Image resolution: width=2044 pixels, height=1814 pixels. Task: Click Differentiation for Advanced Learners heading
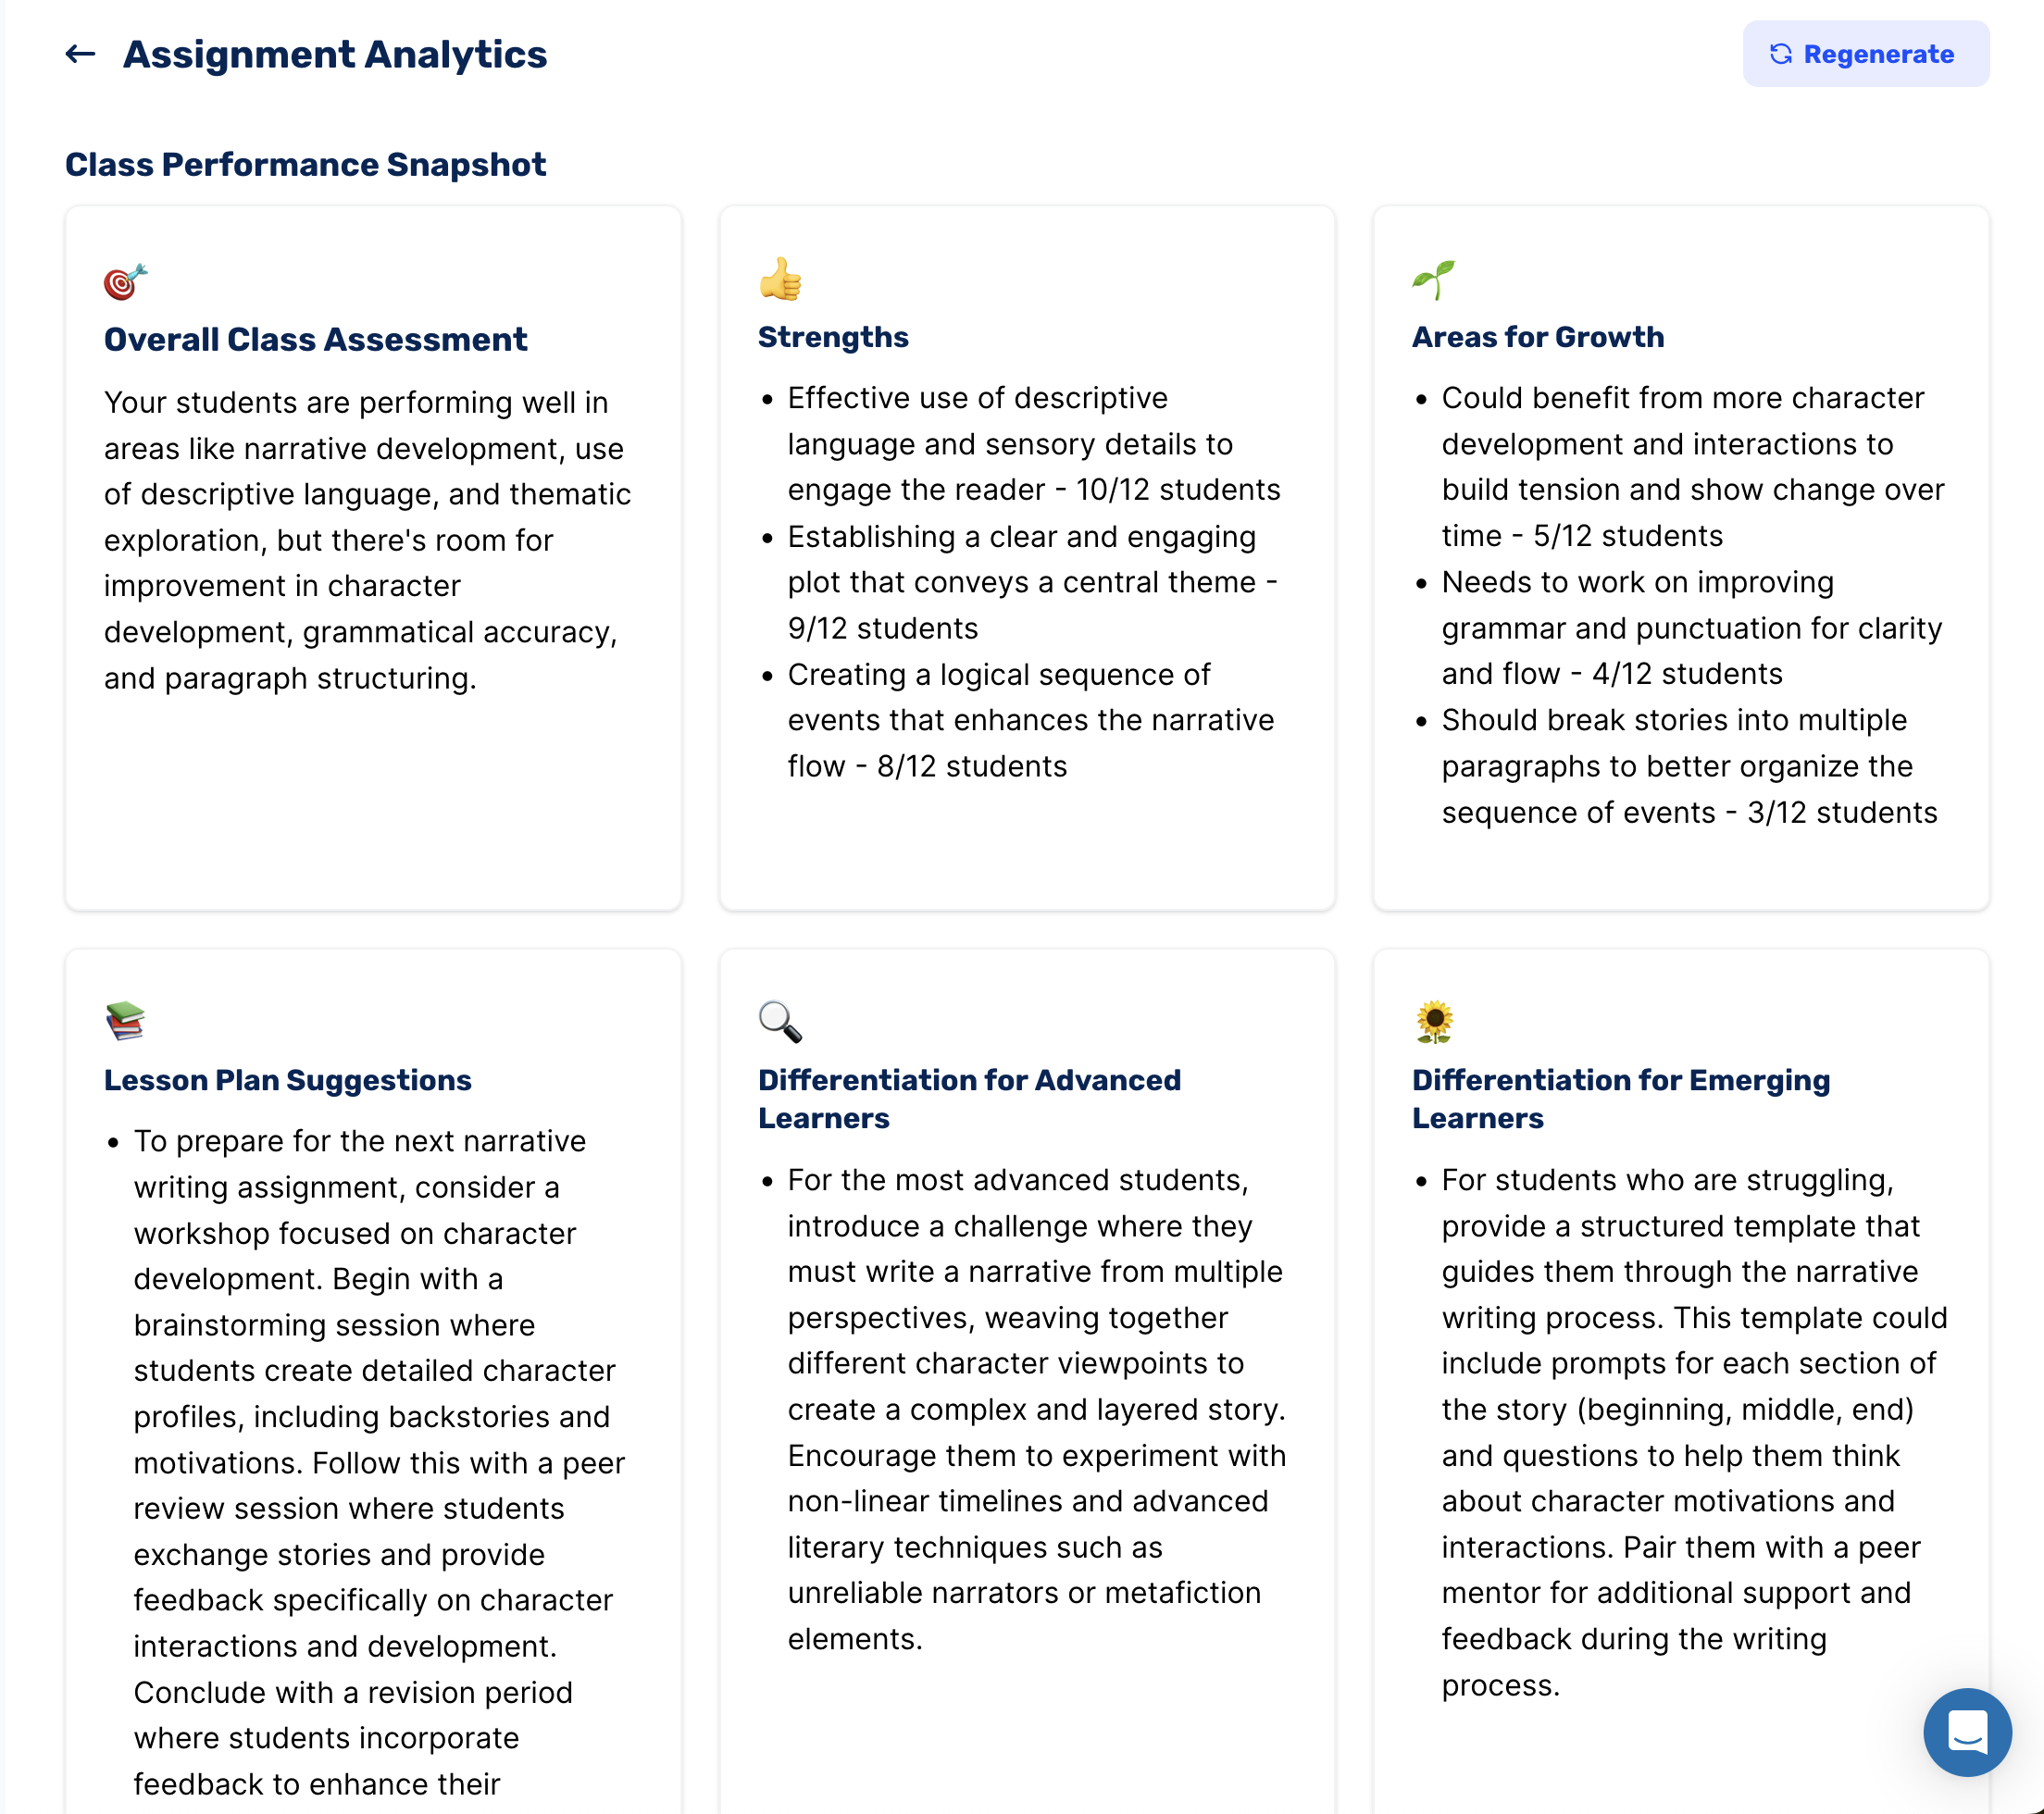pos(968,1098)
